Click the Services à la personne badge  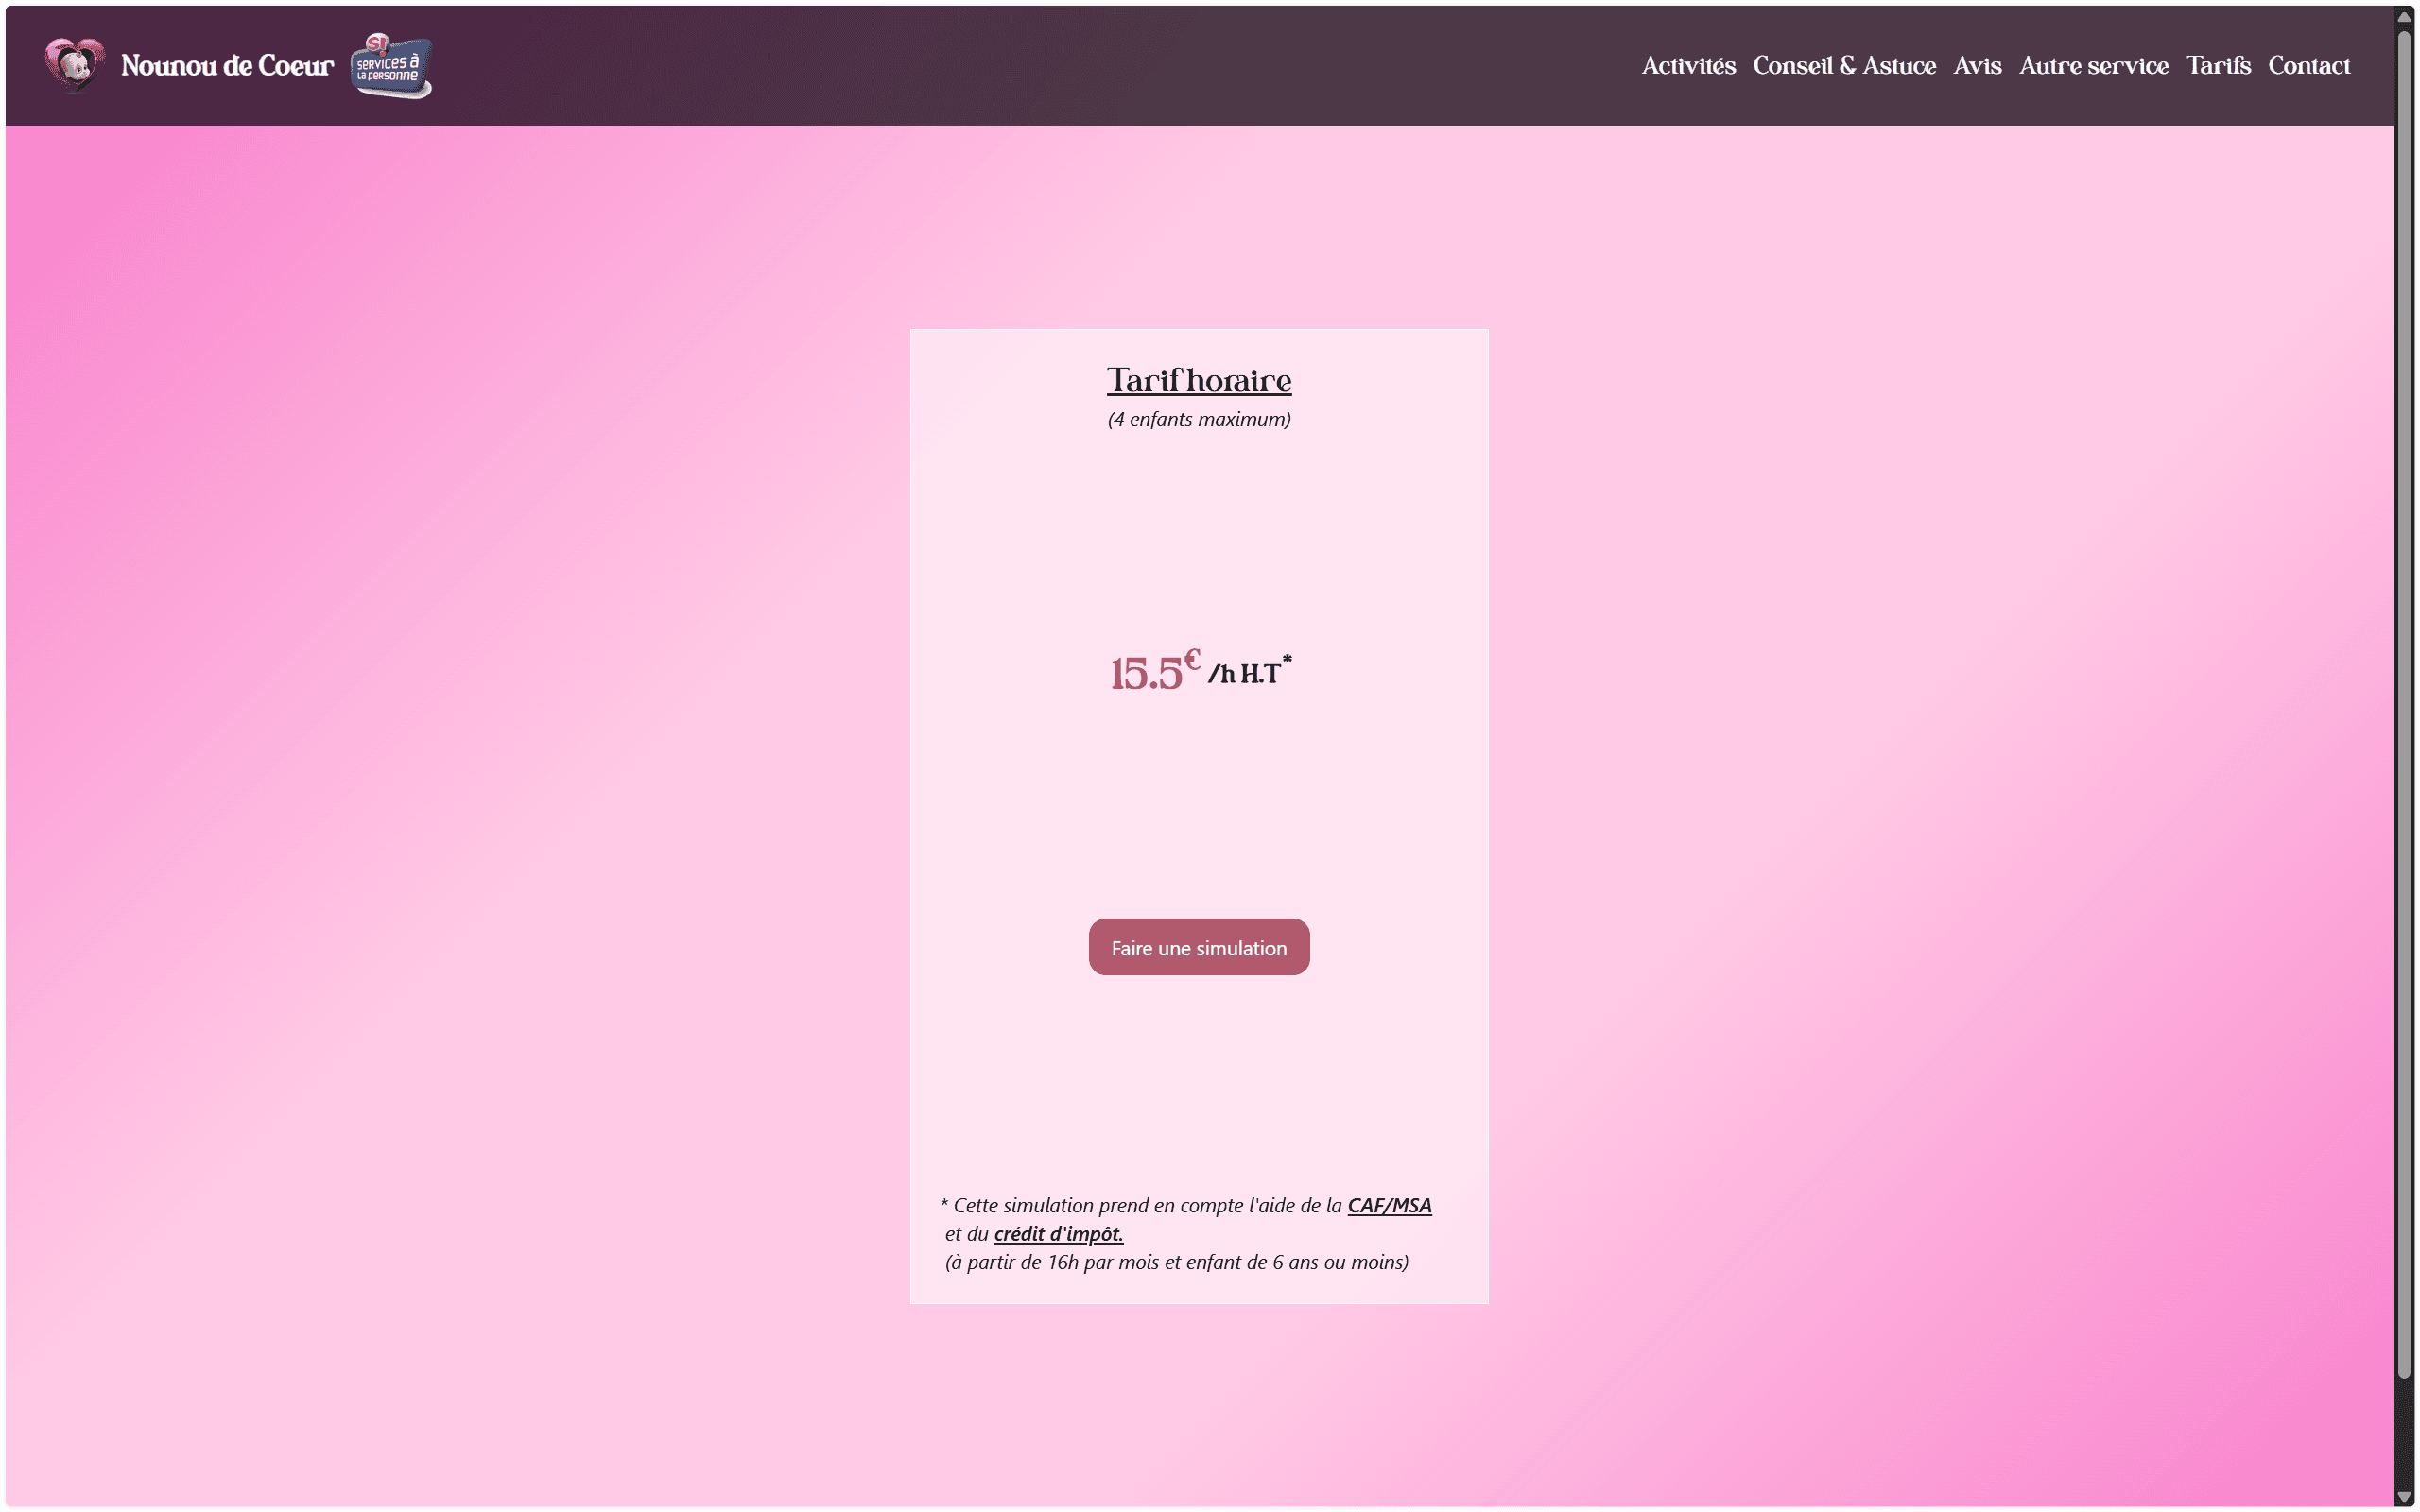click(x=391, y=66)
